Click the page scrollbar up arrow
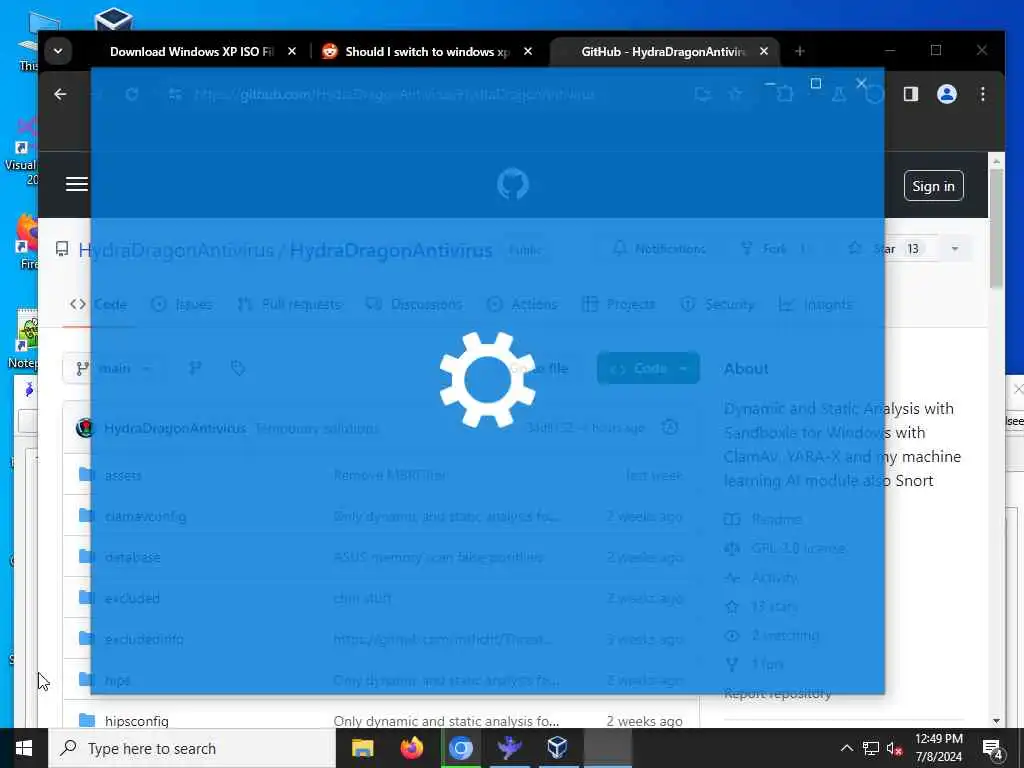This screenshot has height=768, width=1024. click(x=996, y=161)
